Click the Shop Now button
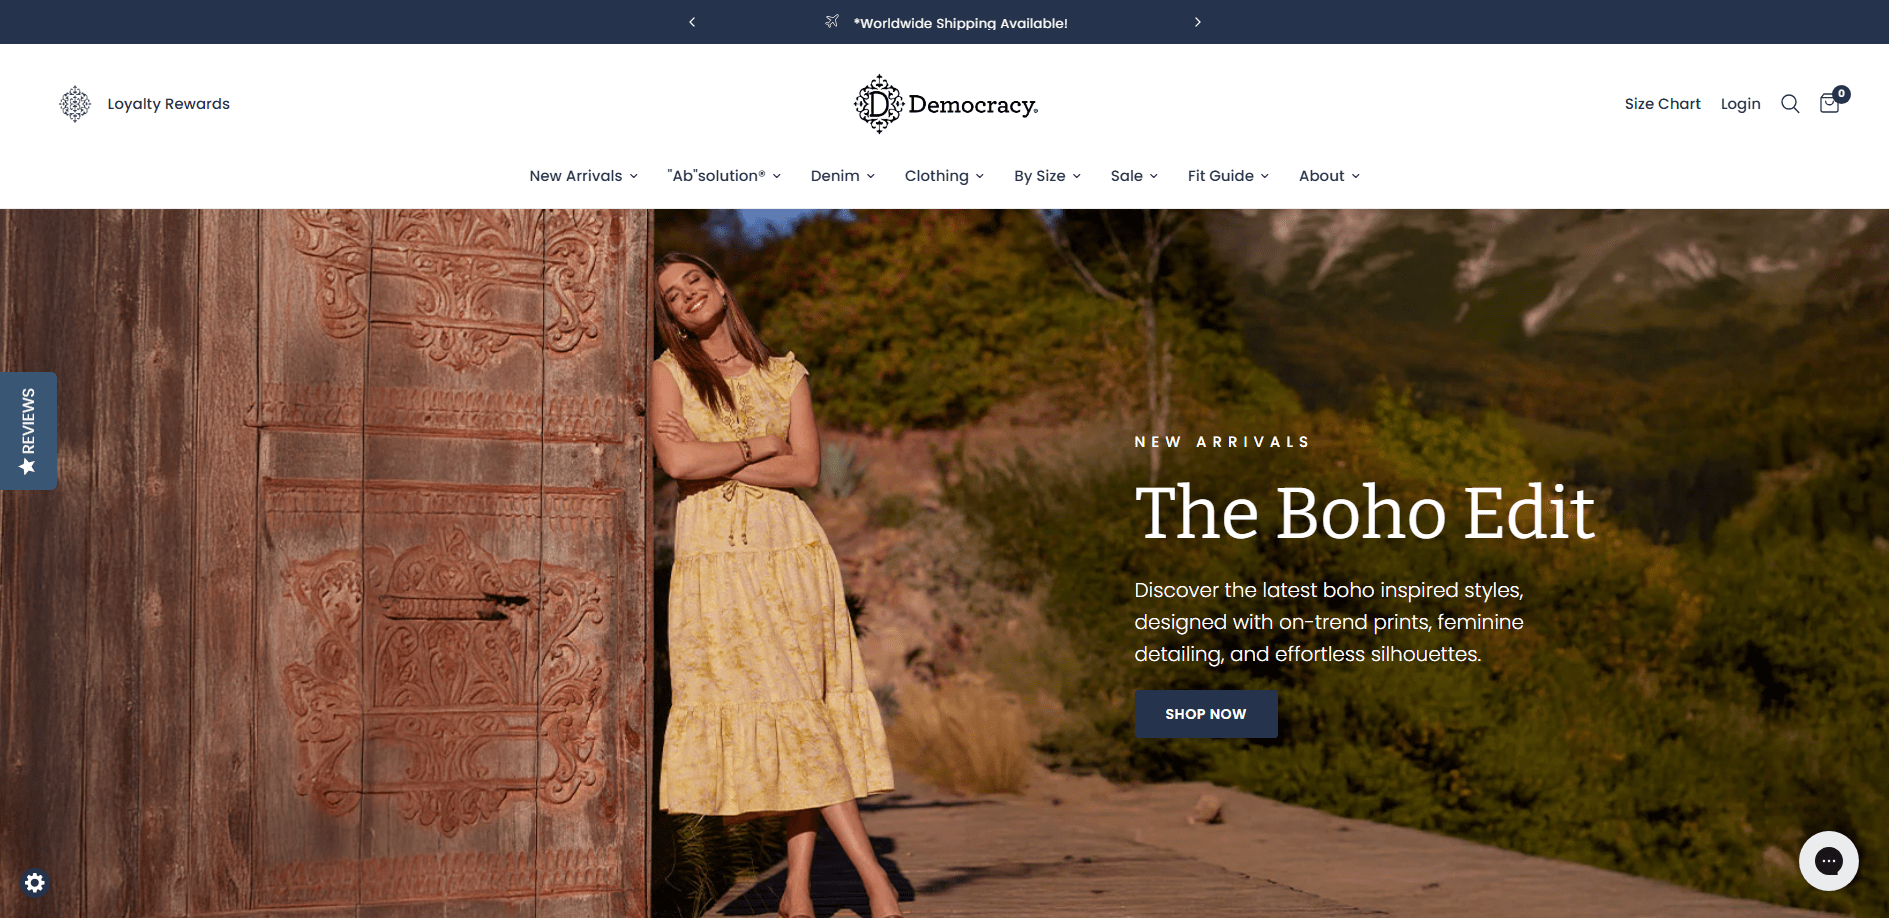Viewport: 1889px width, 918px height. [x=1206, y=714]
